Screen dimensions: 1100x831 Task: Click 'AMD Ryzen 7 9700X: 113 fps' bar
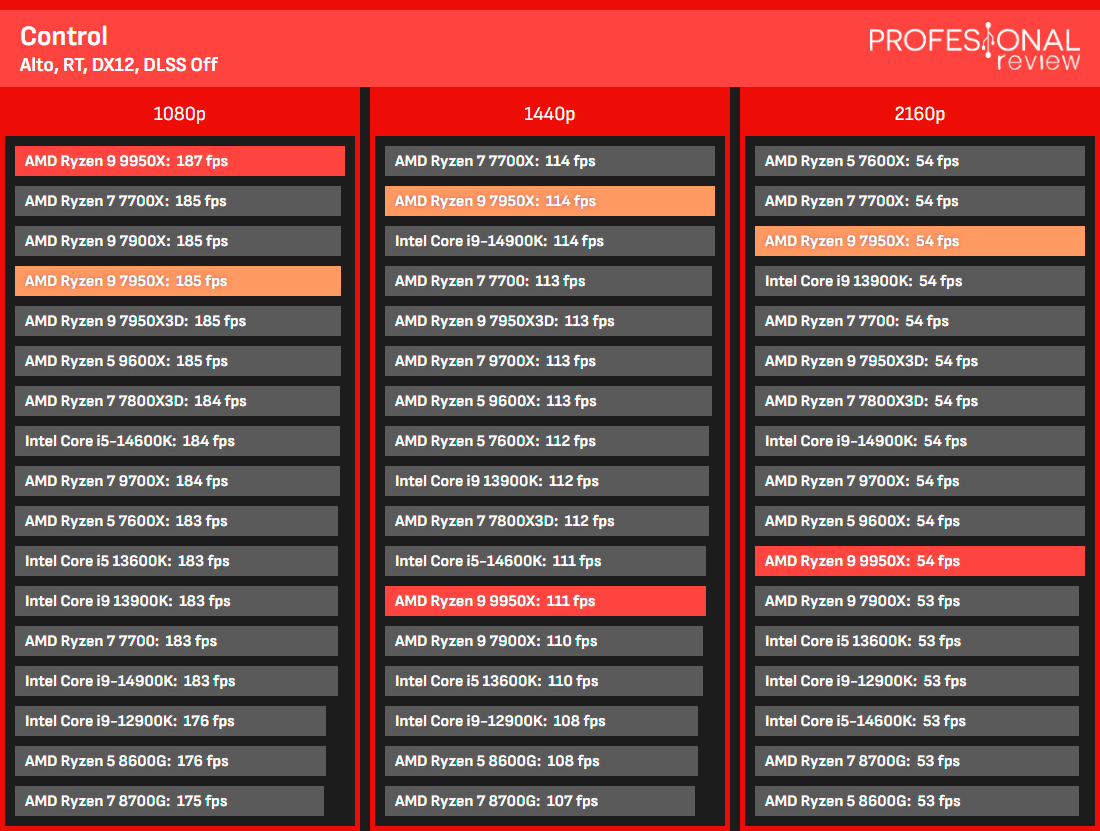click(549, 360)
